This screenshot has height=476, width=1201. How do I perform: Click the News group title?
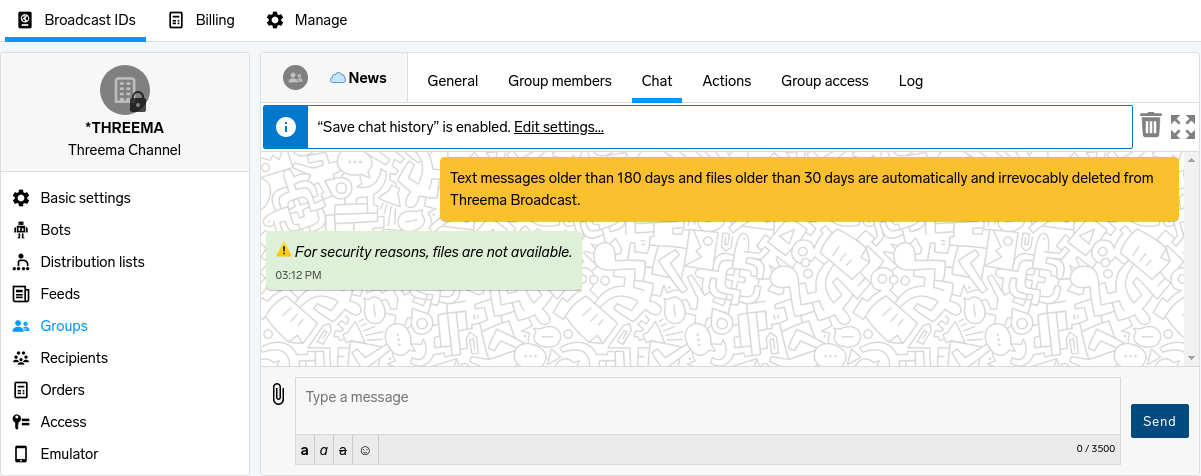tap(368, 78)
